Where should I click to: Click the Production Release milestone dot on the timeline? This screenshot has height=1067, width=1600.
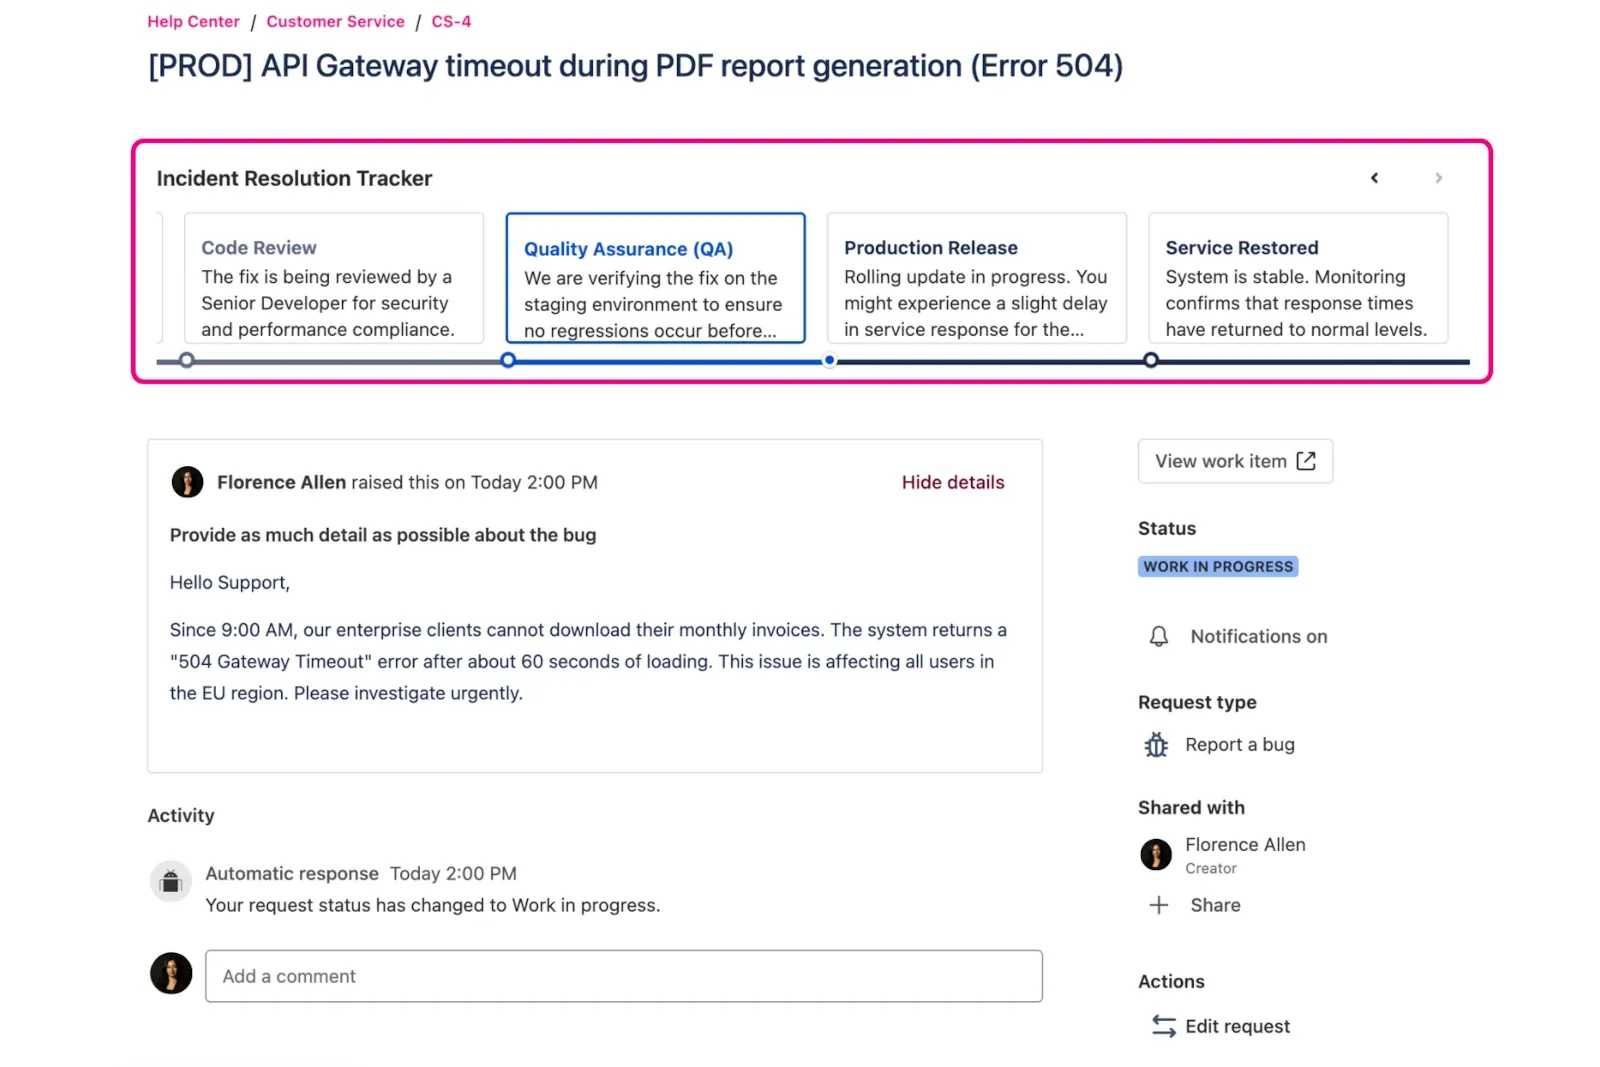[829, 360]
